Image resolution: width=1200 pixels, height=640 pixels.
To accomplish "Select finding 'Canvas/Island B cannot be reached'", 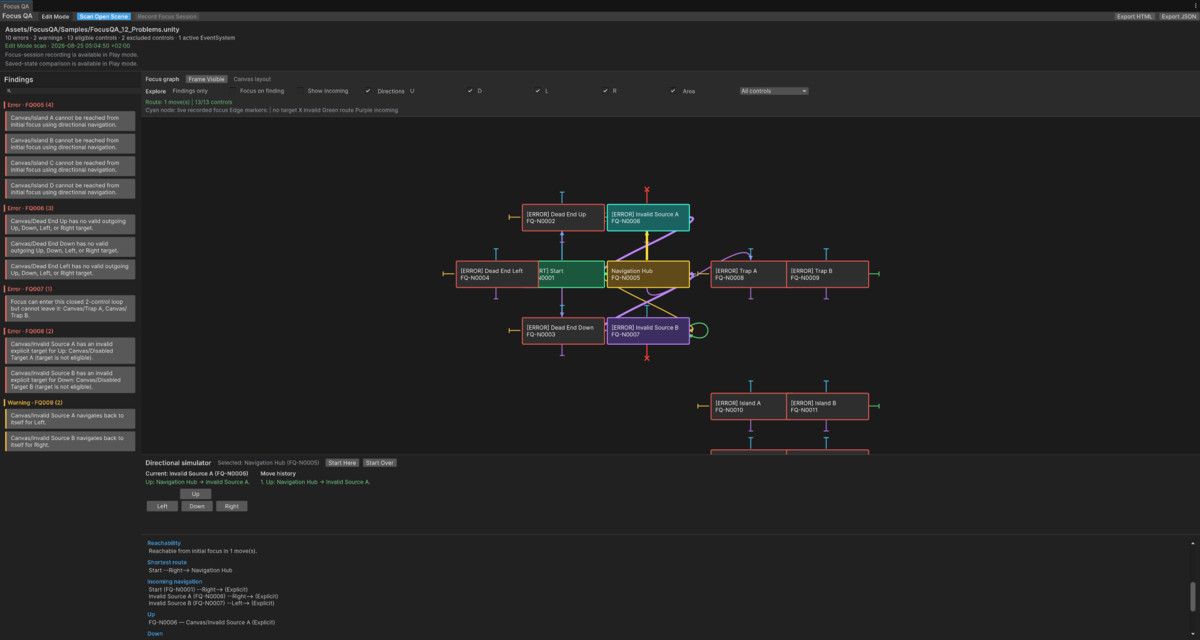I will click(x=70, y=143).
